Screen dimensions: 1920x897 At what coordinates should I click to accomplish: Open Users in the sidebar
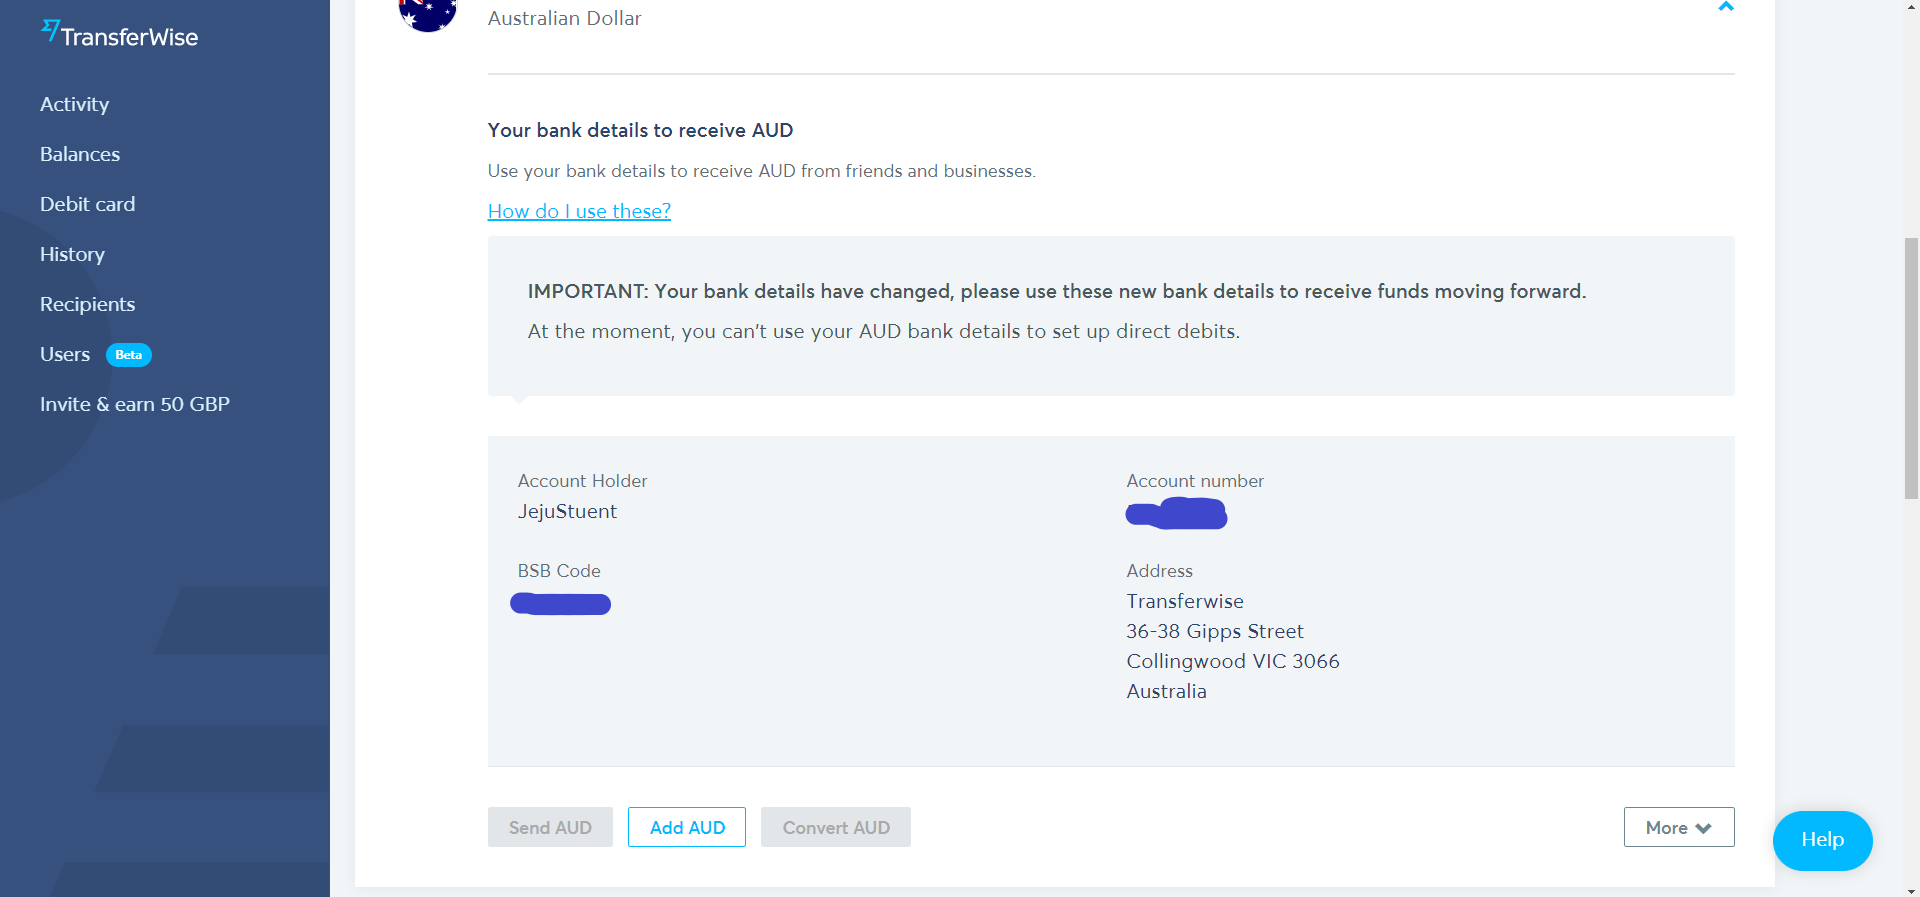click(65, 354)
